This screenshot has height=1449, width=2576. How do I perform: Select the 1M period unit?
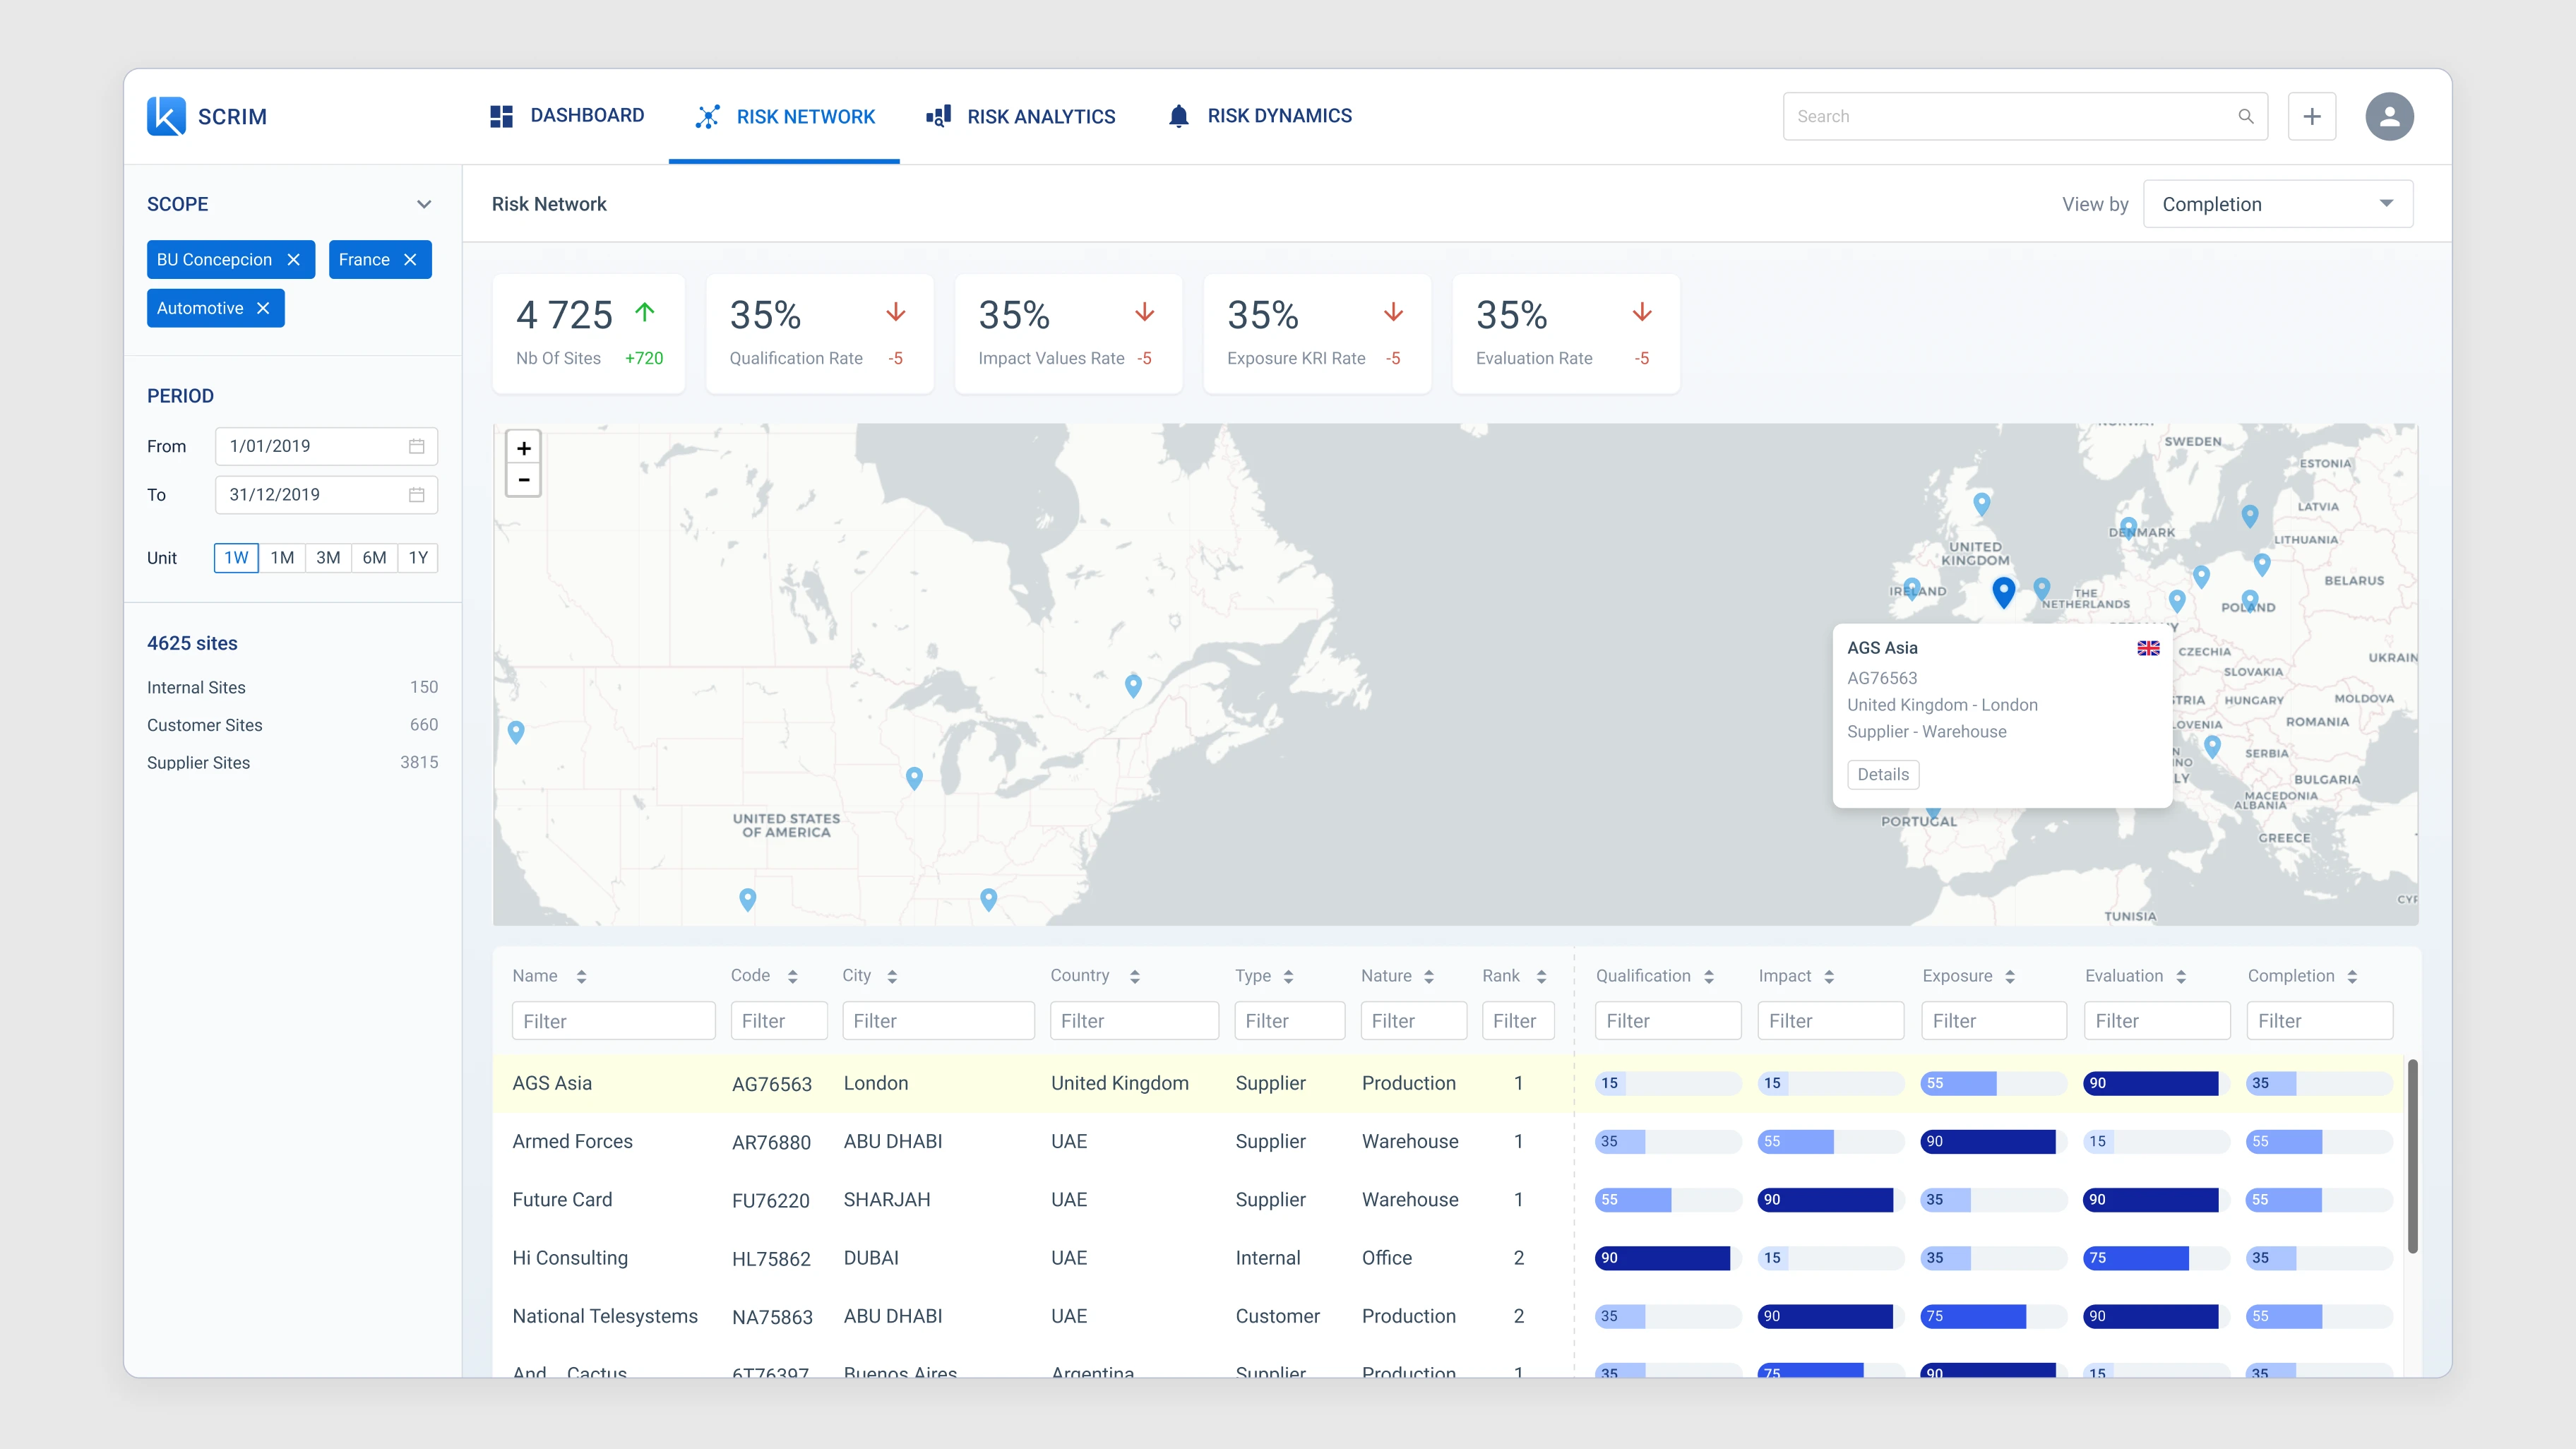point(282,558)
